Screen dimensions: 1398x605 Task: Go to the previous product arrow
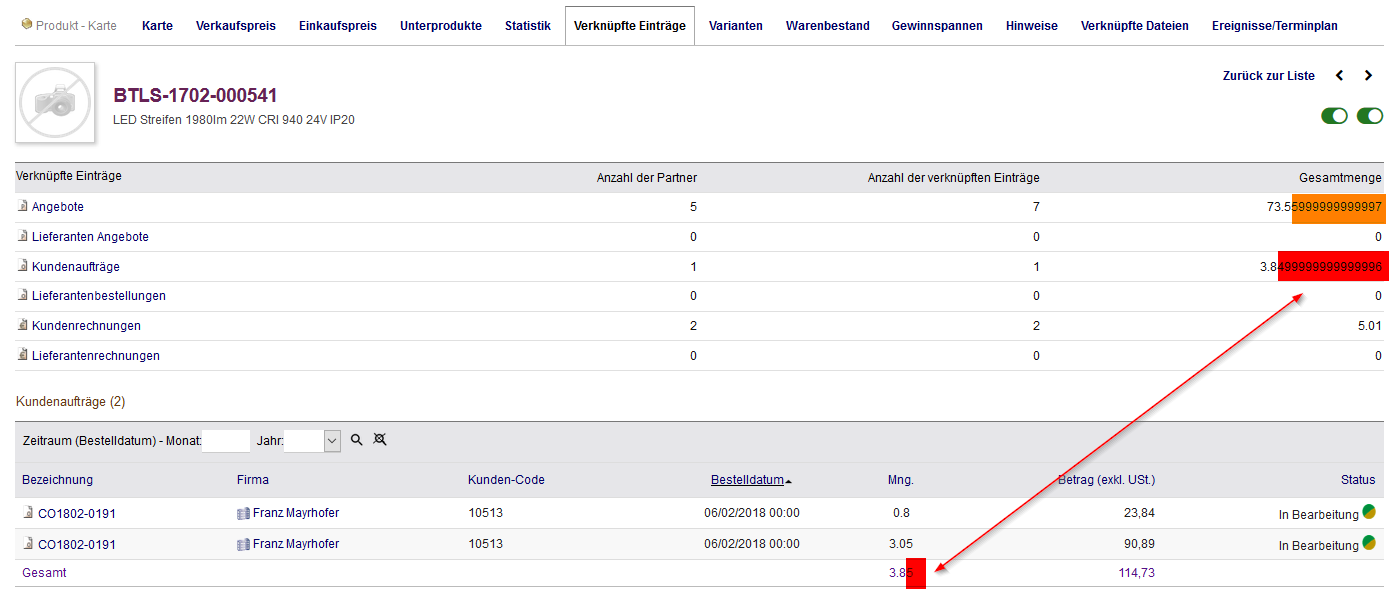pos(1340,76)
